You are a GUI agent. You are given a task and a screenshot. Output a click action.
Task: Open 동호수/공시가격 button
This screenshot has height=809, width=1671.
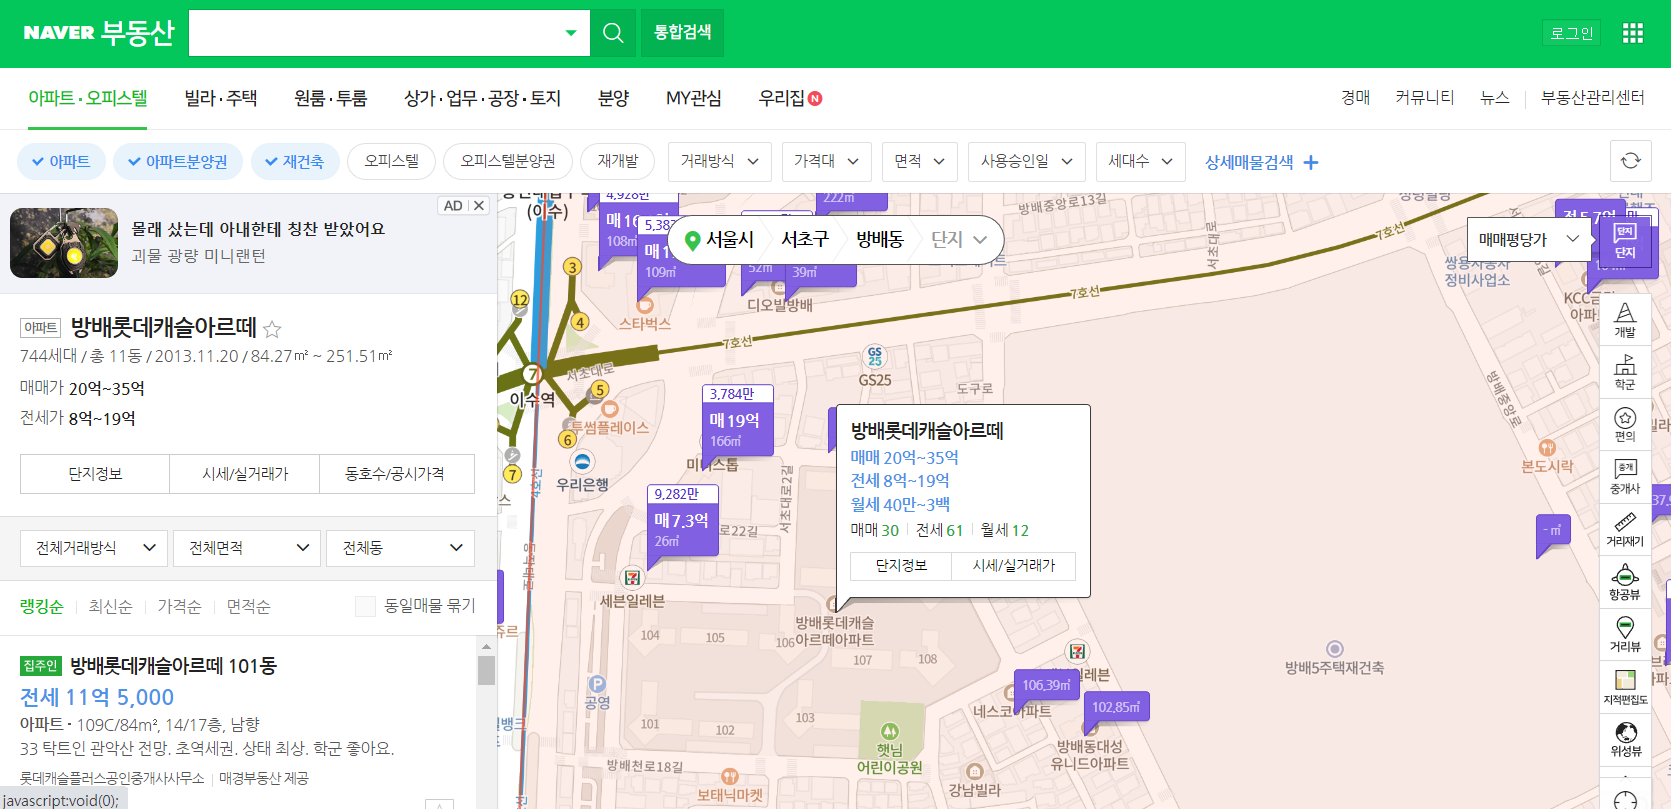396,474
